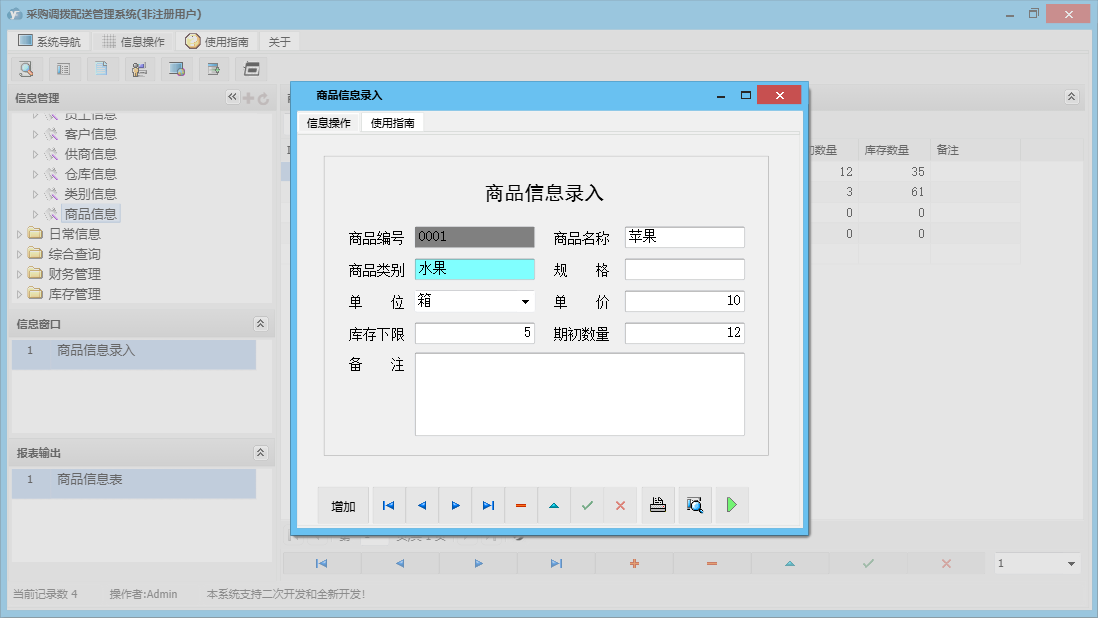This screenshot has height=618, width=1098.
Task: Jump to the first record in the dialog
Action: 388,505
